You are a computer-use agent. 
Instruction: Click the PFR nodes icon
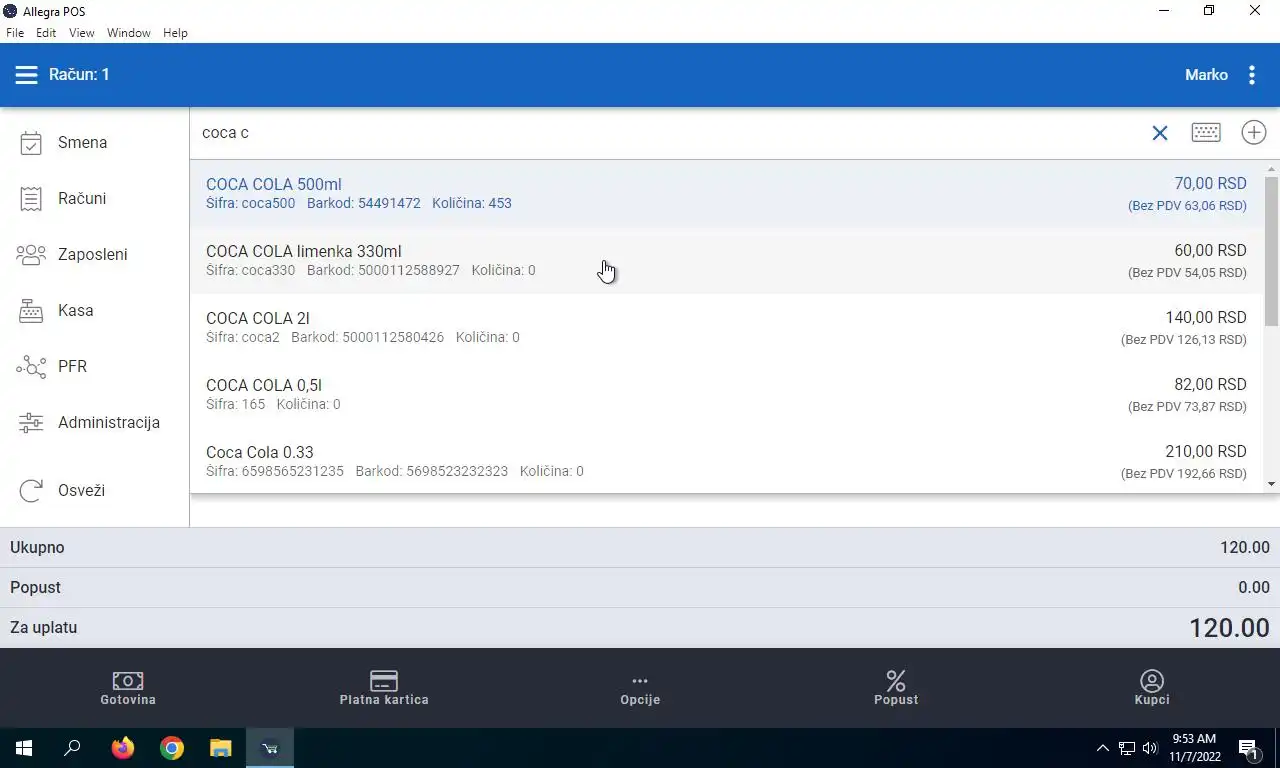click(31, 367)
